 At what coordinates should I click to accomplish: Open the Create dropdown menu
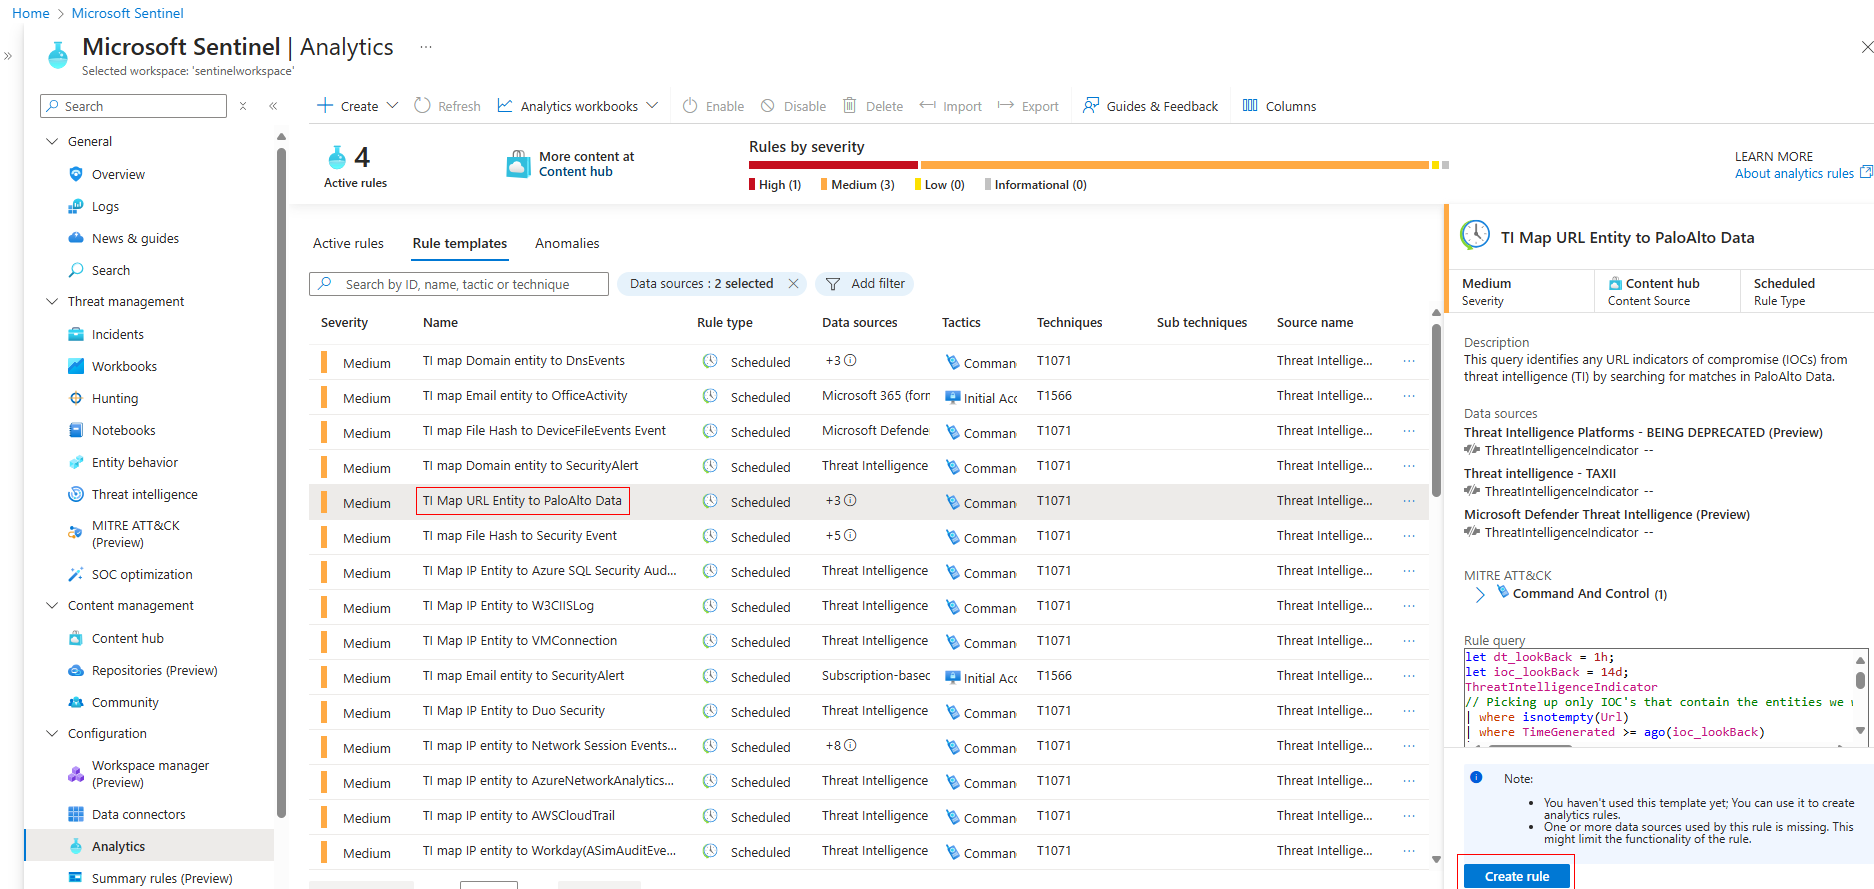coord(357,106)
